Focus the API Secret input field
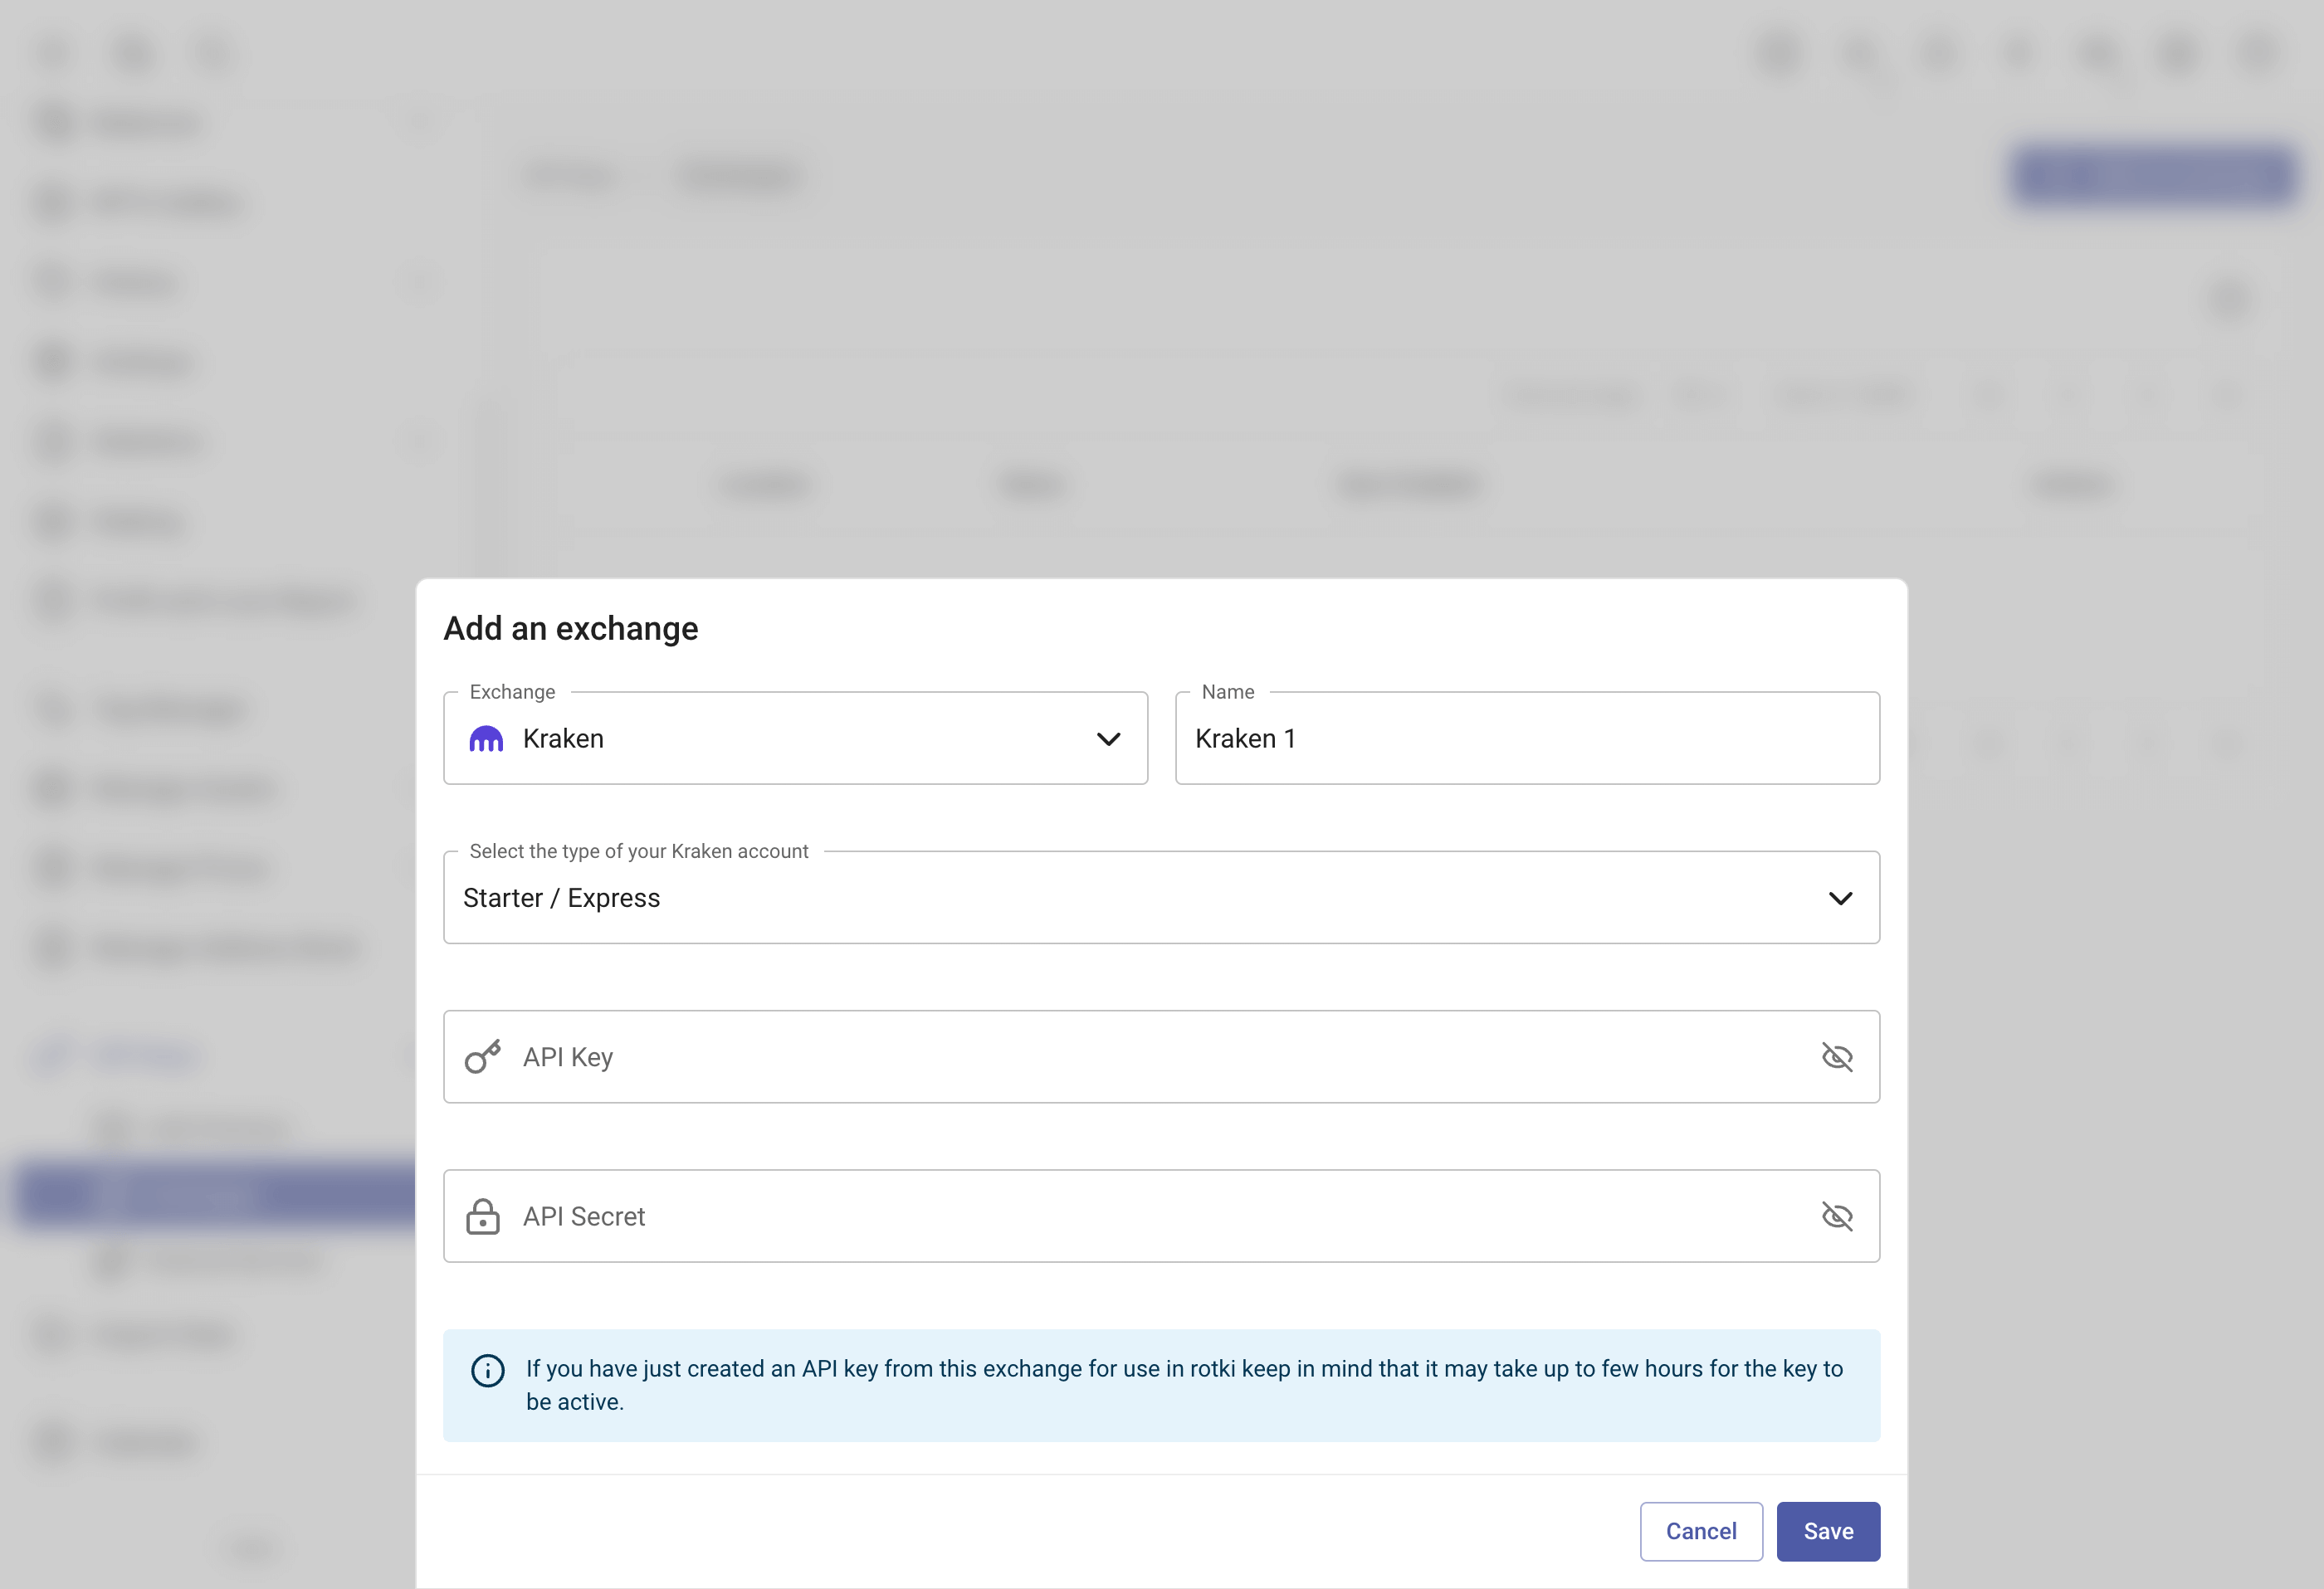This screenshot has width=2324, height=1589. click(1161, 1216)
